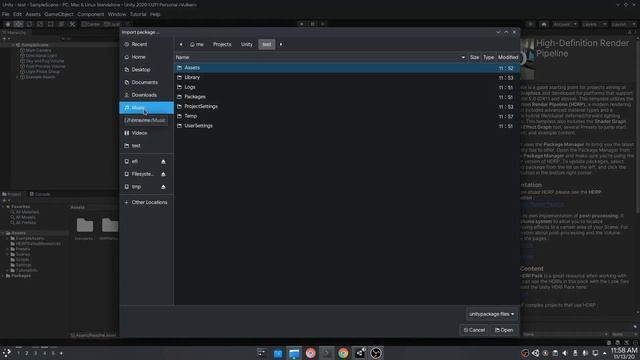This screenshot has width=640, height=360.
Task: Open the unitypackage files filter dropdown
Action: (x=491, y=314)
